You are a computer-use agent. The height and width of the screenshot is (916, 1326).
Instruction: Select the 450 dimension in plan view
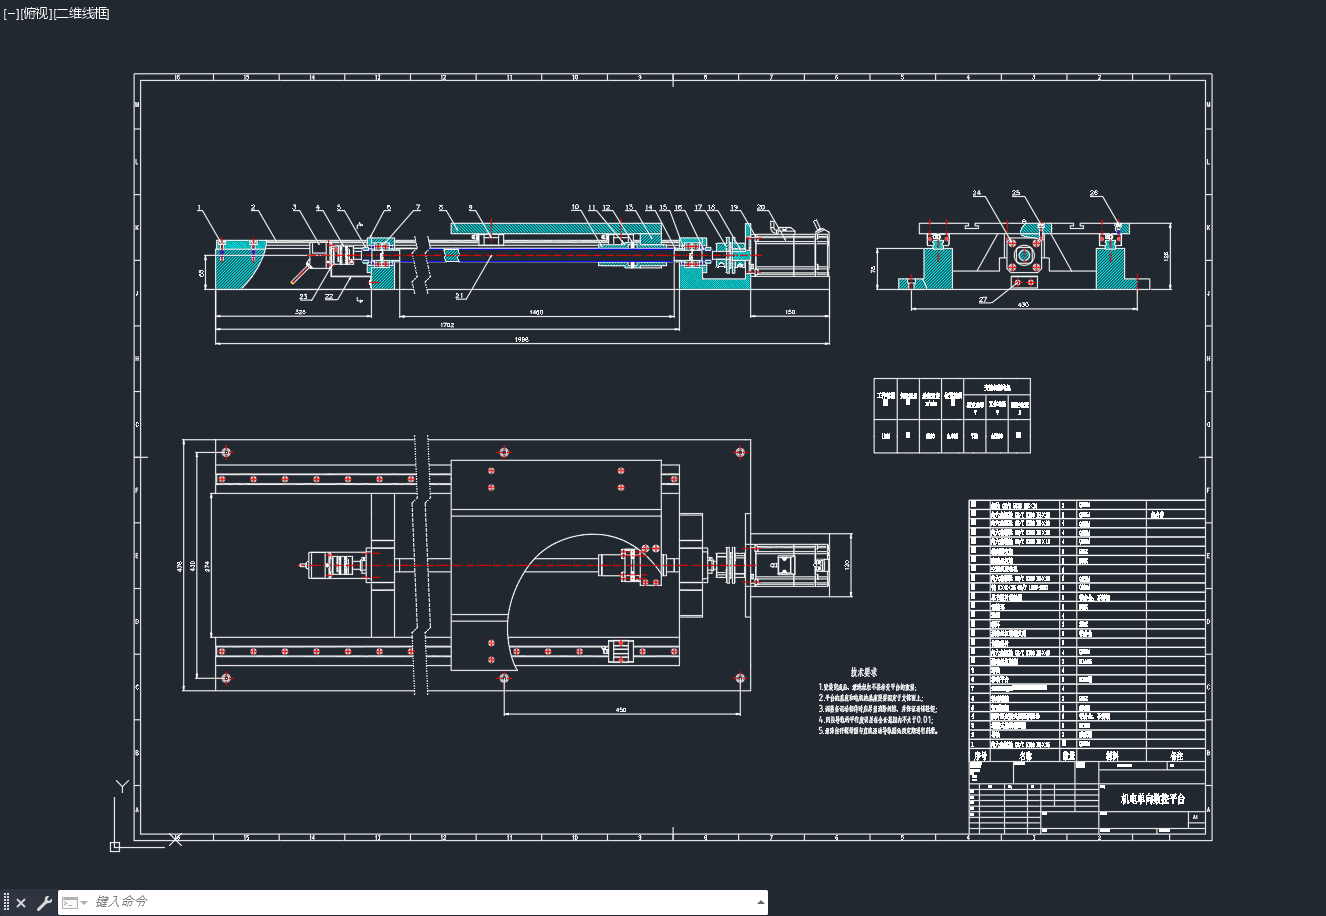click(x=620, y=710)
